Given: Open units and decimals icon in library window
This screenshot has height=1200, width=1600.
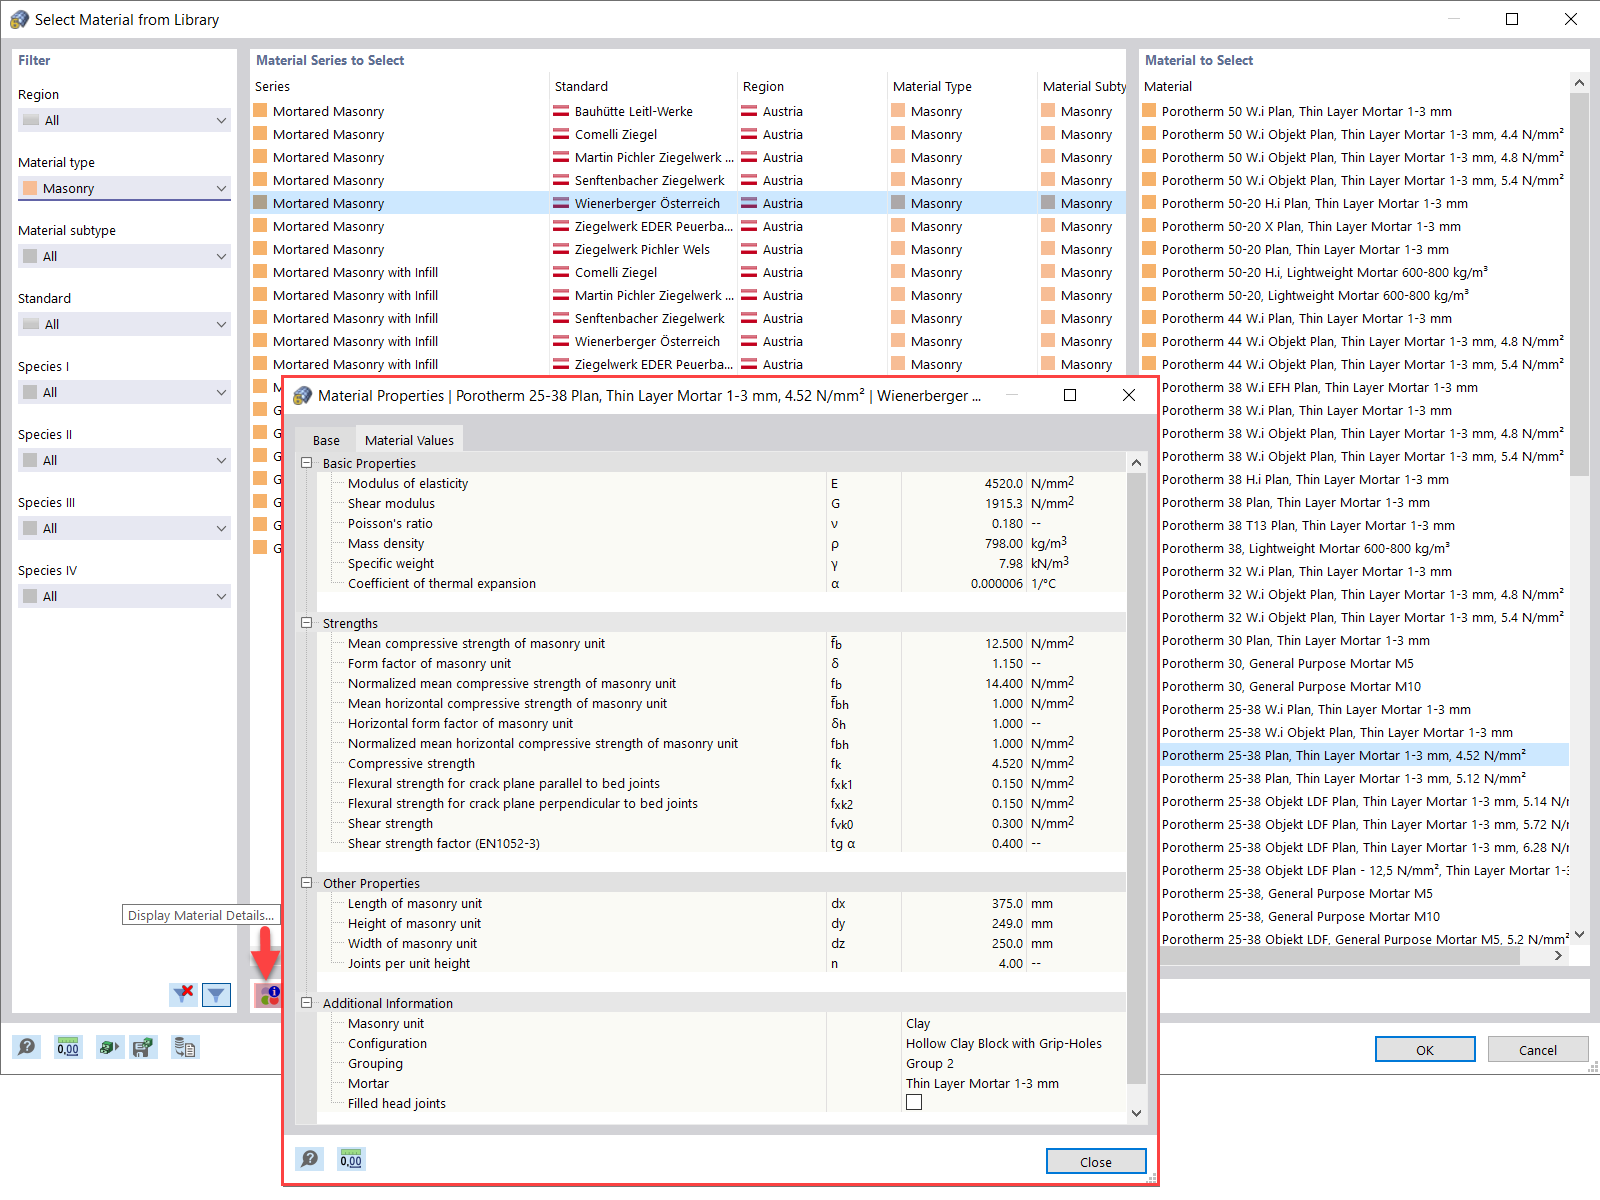Looking at the screenshot, I should click(68, 1047).
